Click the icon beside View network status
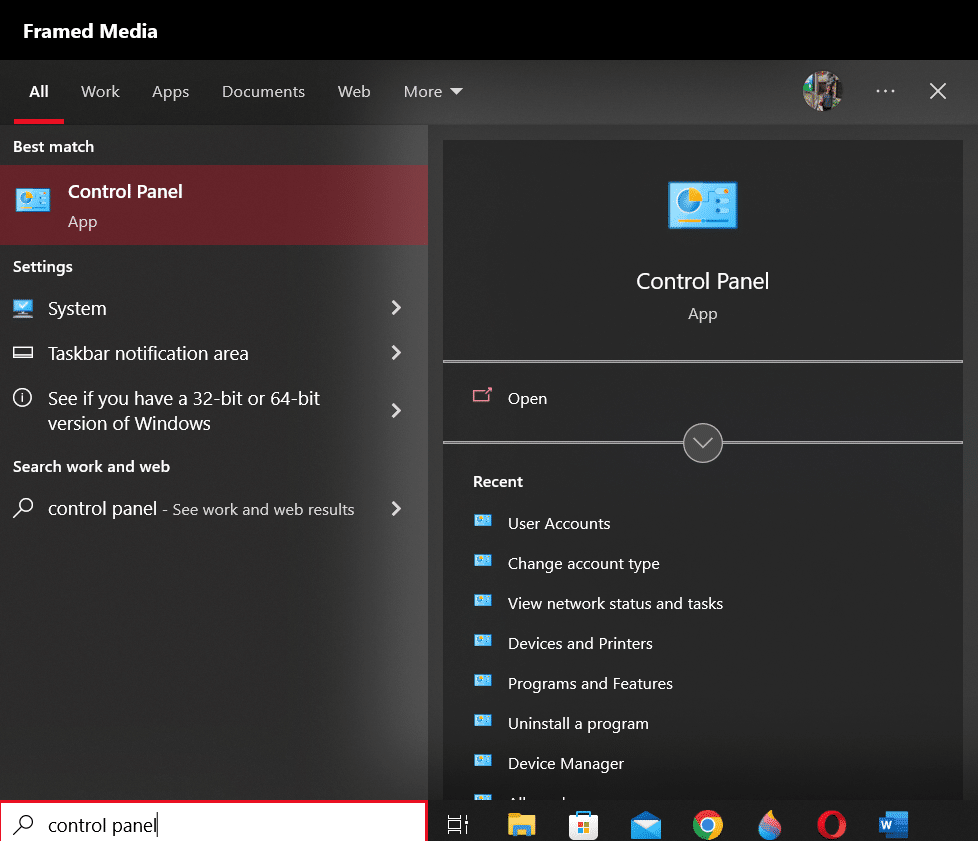The image size is (978, 841). click(483, 600)
